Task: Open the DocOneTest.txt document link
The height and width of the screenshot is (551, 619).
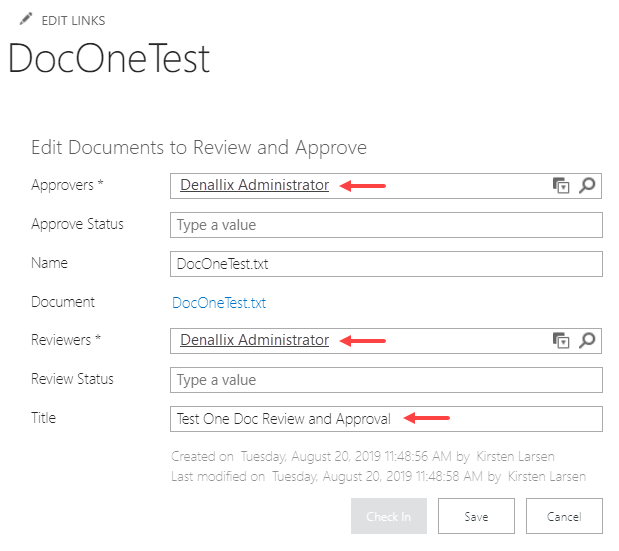Action: [219, 303]
